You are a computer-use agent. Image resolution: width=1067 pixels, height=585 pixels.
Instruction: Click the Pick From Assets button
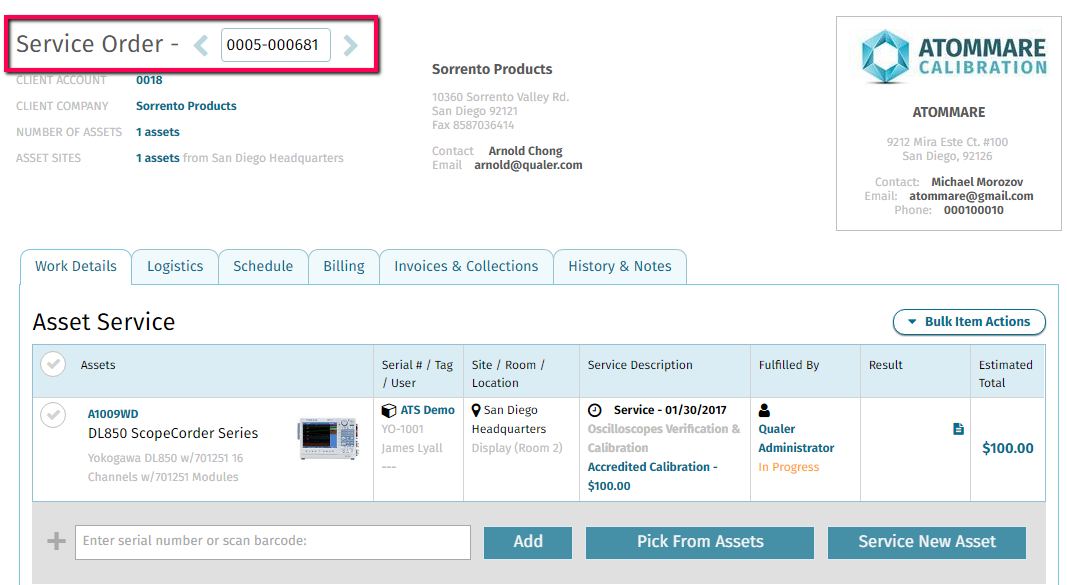(700, 542)
